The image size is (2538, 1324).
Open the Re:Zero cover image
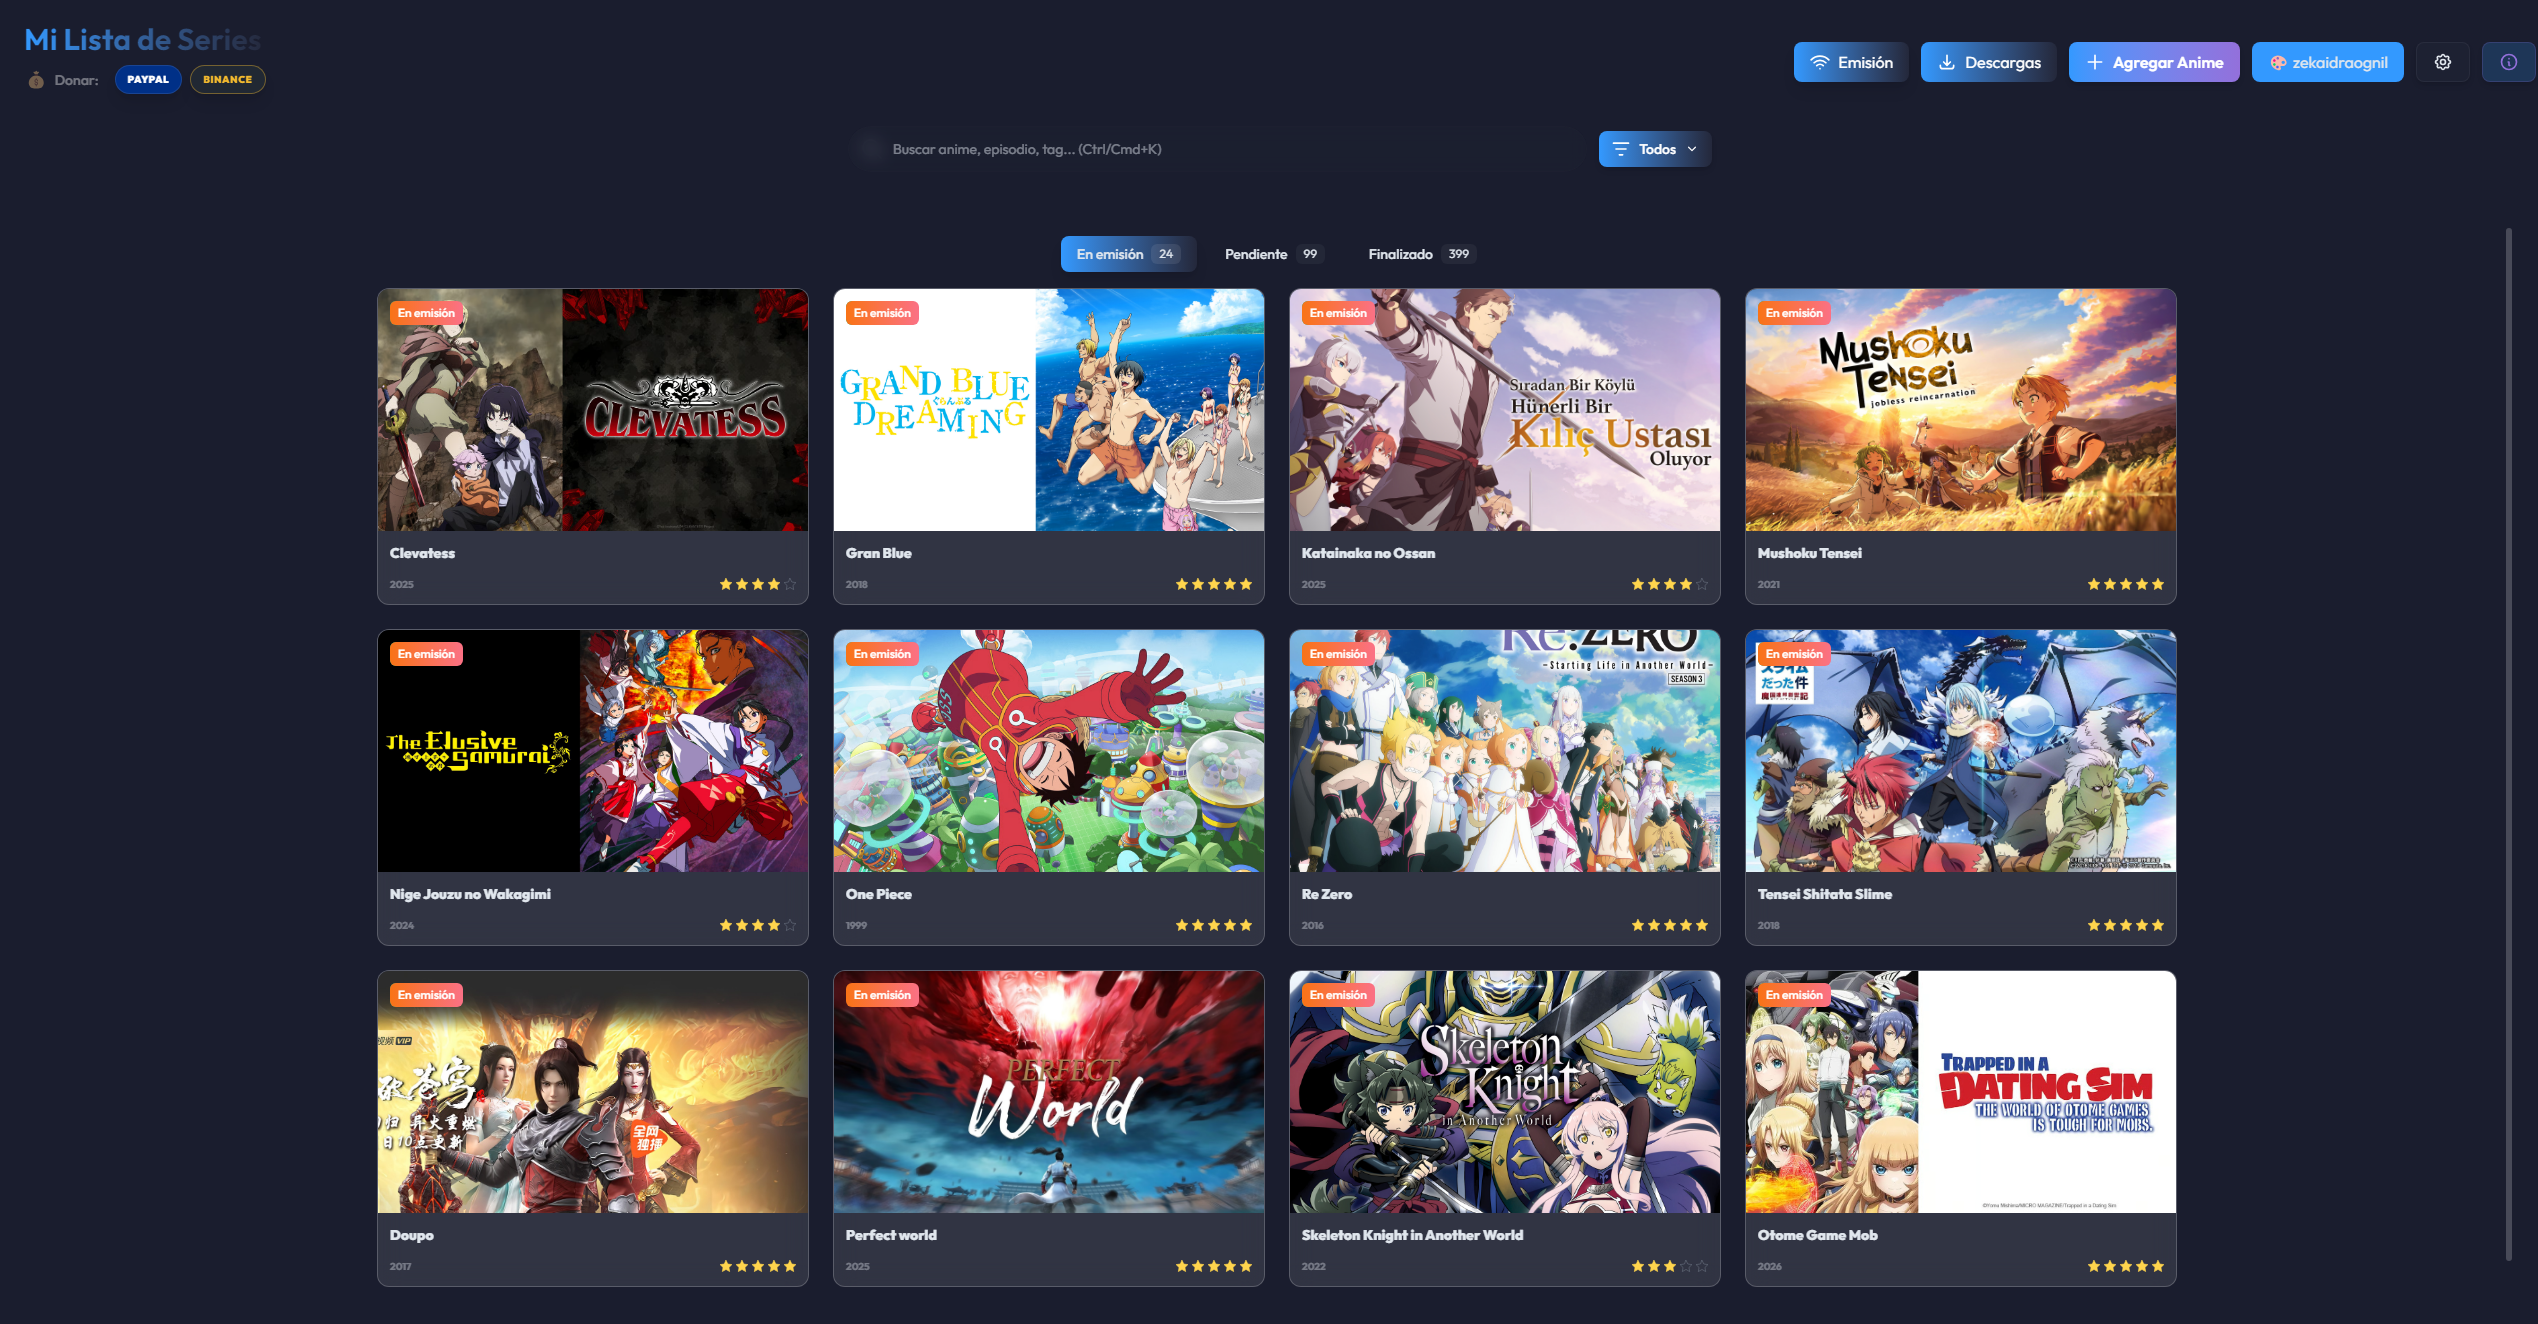pyautogui.click(x=1505, y=751)
